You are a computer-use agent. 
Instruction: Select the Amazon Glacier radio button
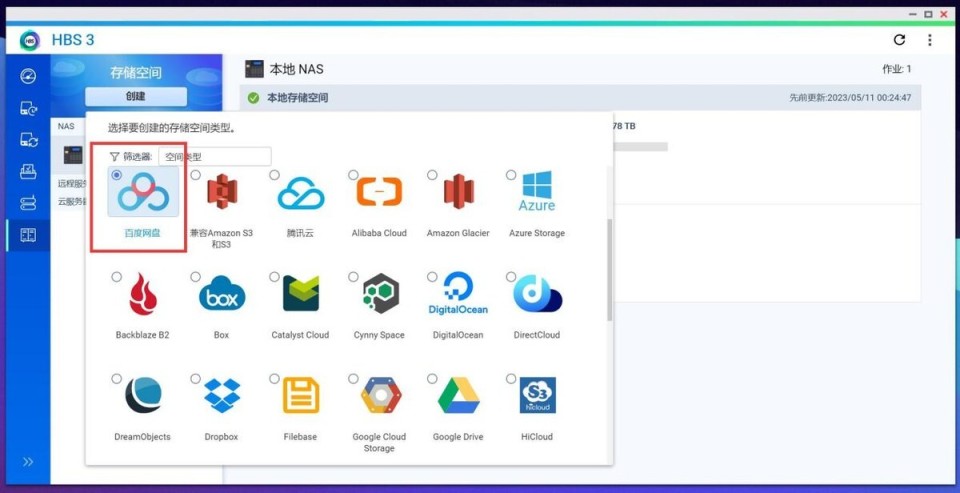pos(432,175)
